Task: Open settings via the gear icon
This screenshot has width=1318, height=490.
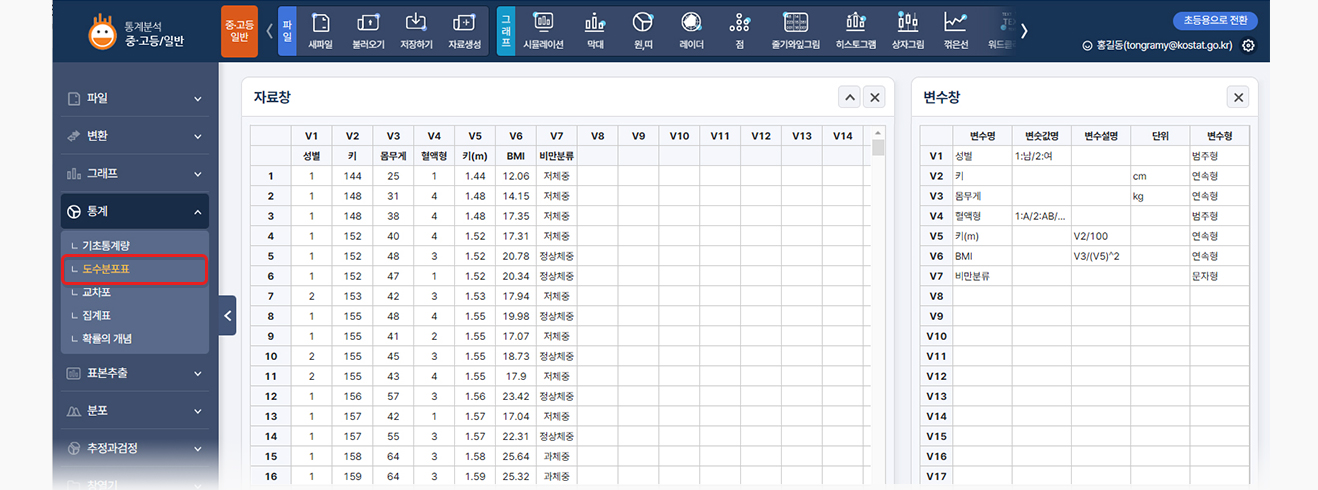Action: [1248, 46]
